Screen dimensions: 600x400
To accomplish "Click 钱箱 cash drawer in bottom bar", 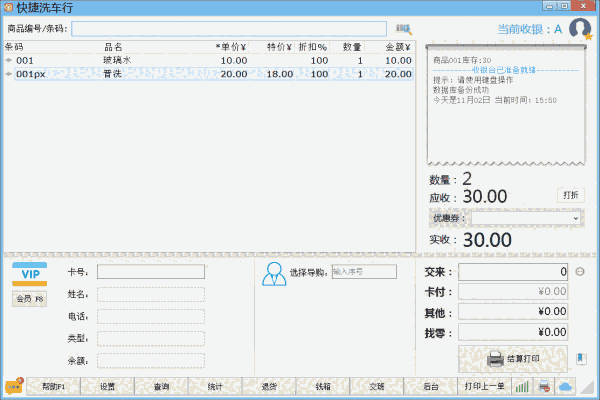I will click(x=323, y=387).
